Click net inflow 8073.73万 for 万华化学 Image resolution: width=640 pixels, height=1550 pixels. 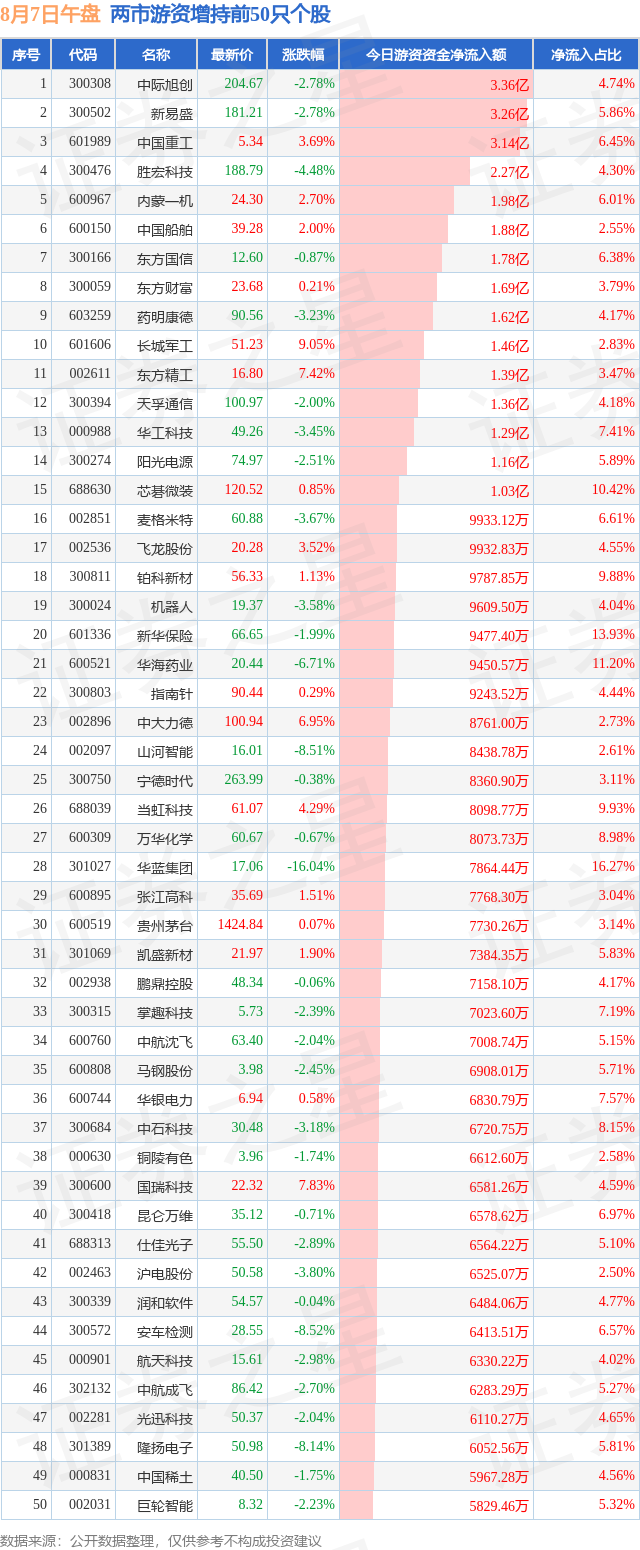coord(498,839)
